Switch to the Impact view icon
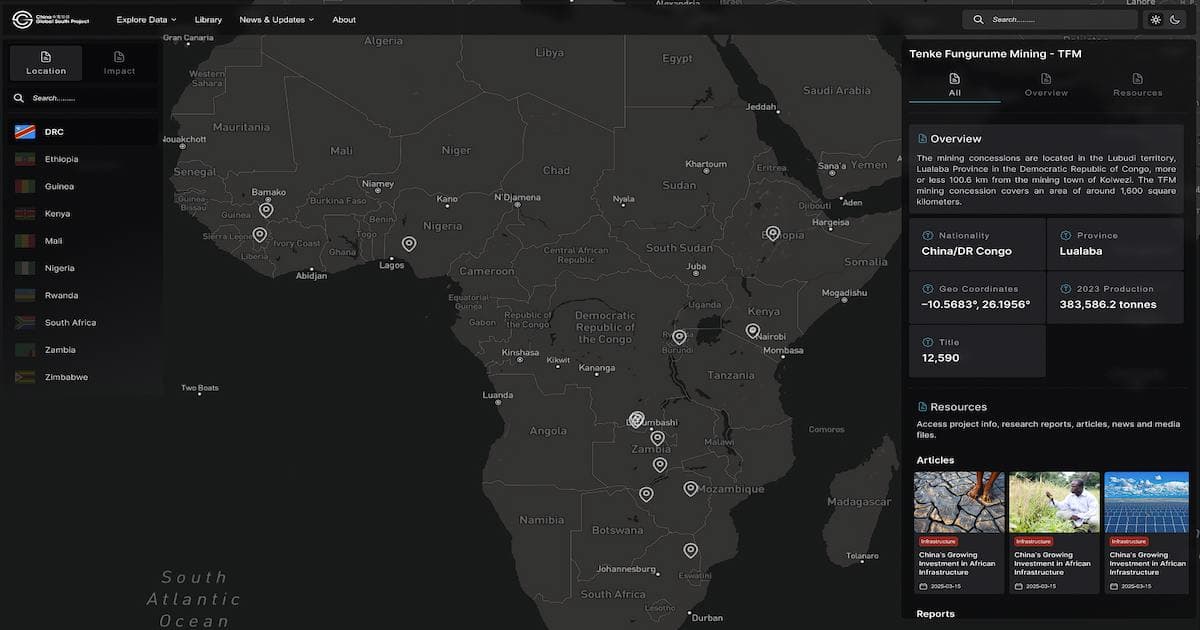Image resolution: width=1200 pixels, height=630 pixels. coord(118,57)
